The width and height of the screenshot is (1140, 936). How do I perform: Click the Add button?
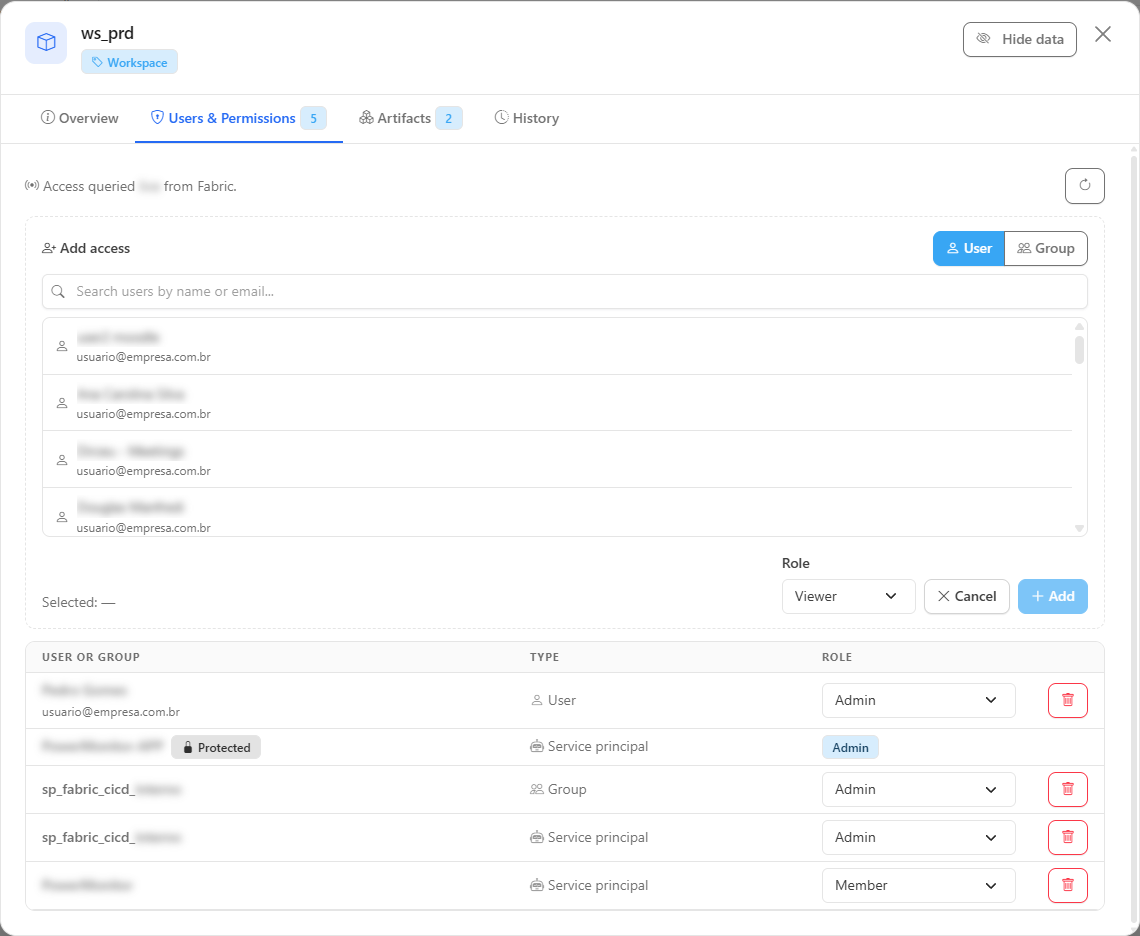[x=1052, y=596]
